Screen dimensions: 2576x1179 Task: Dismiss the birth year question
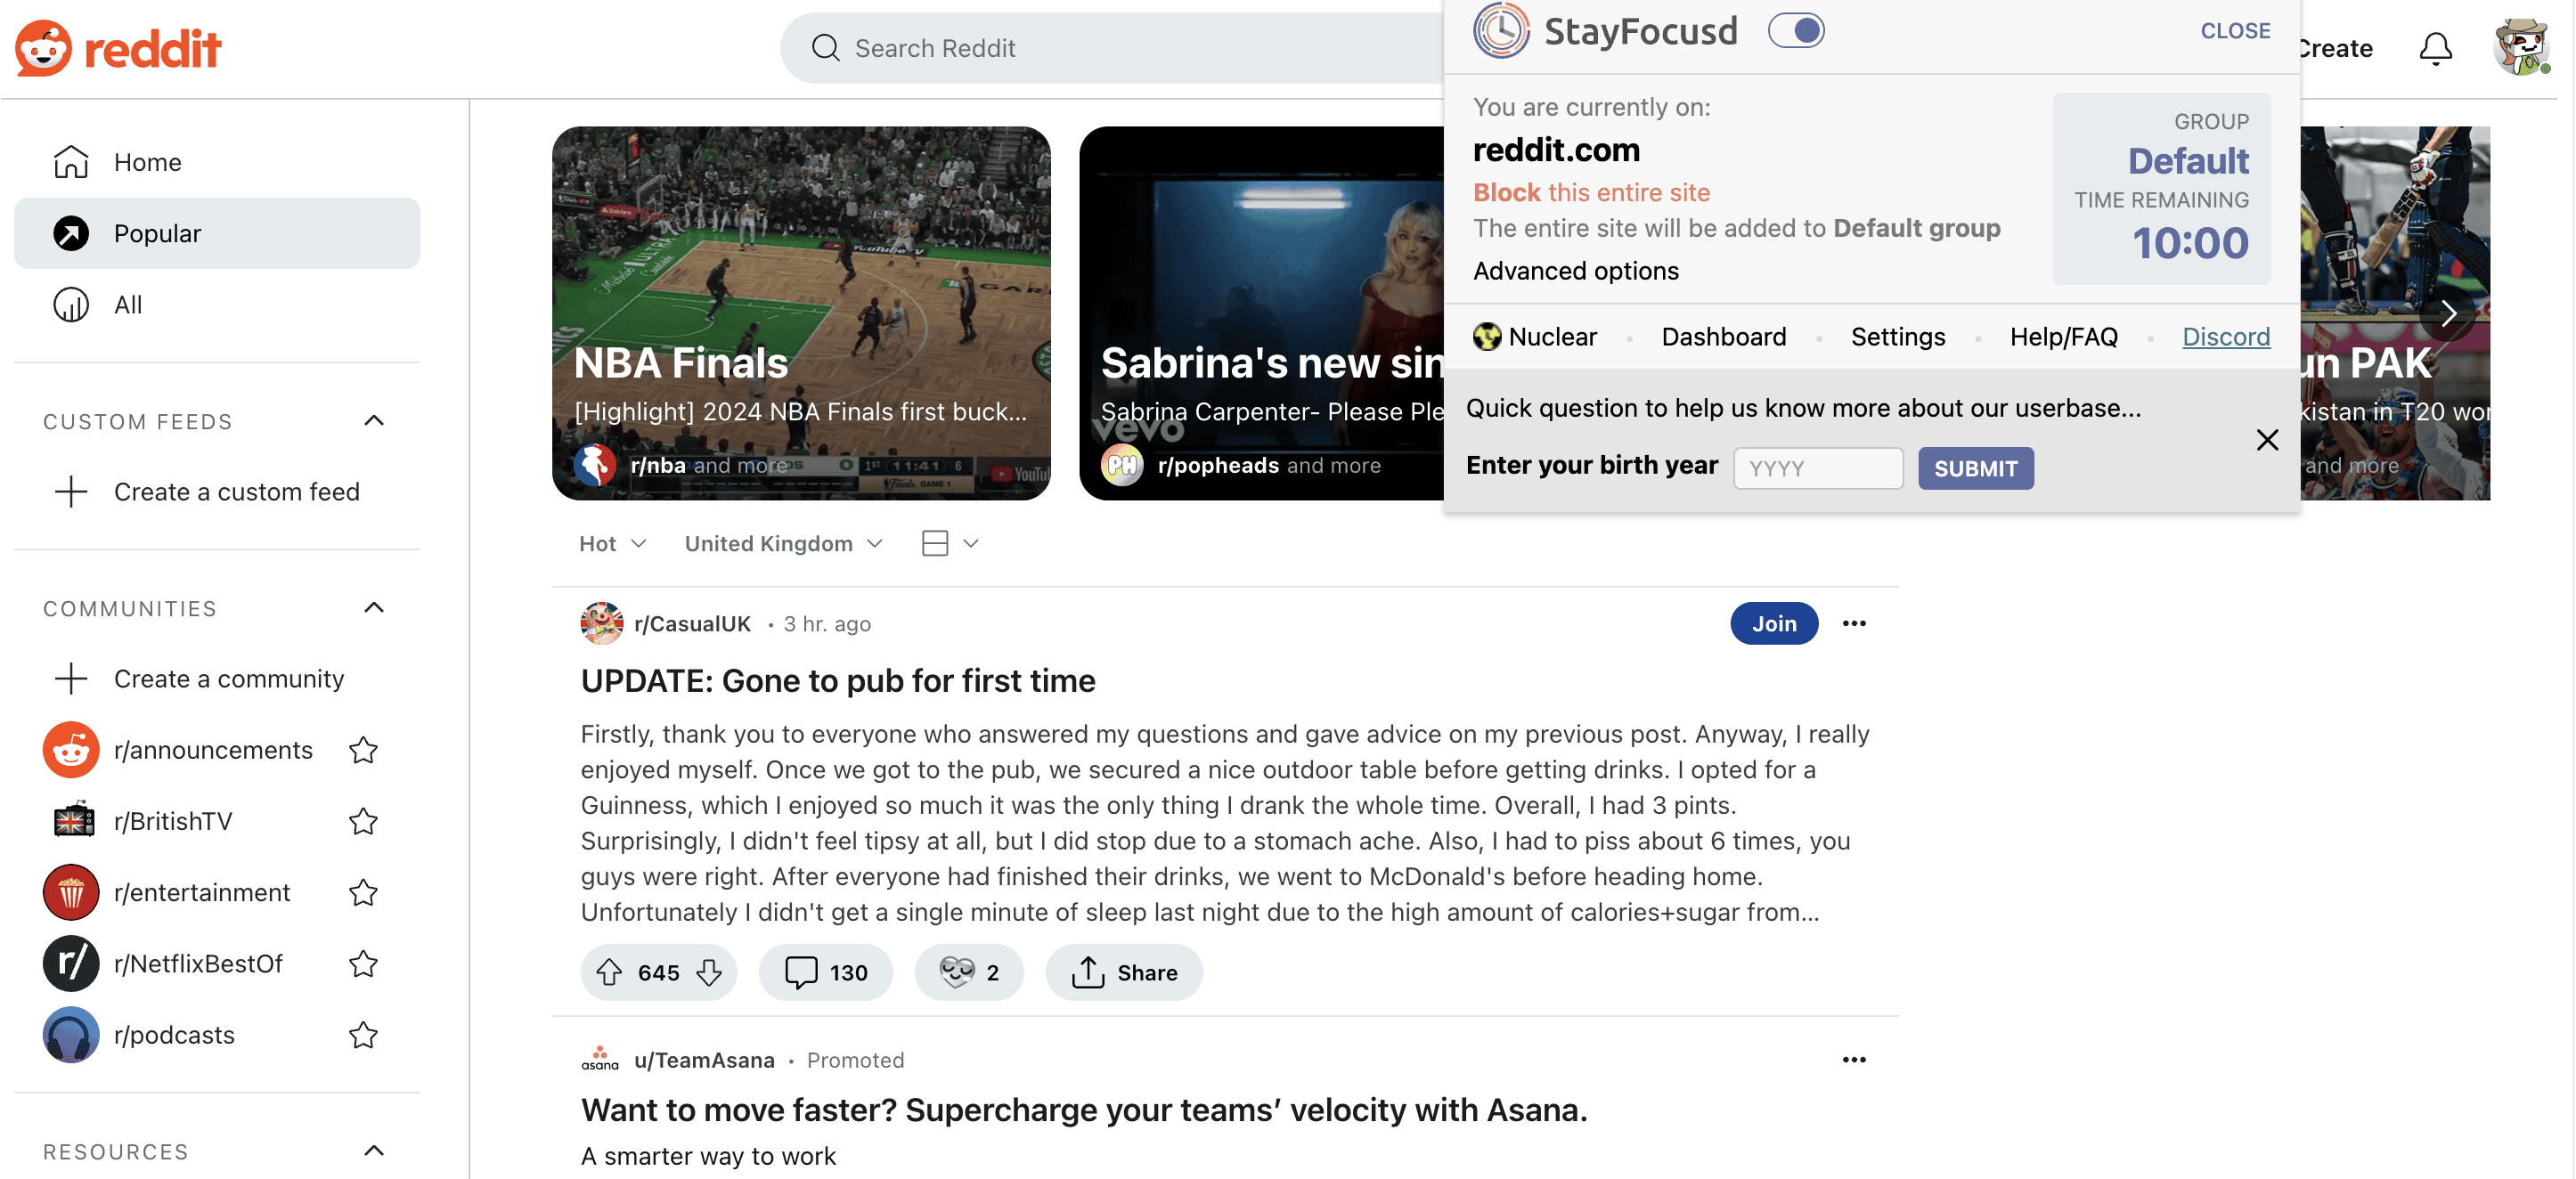click(x=2267, y=440)
